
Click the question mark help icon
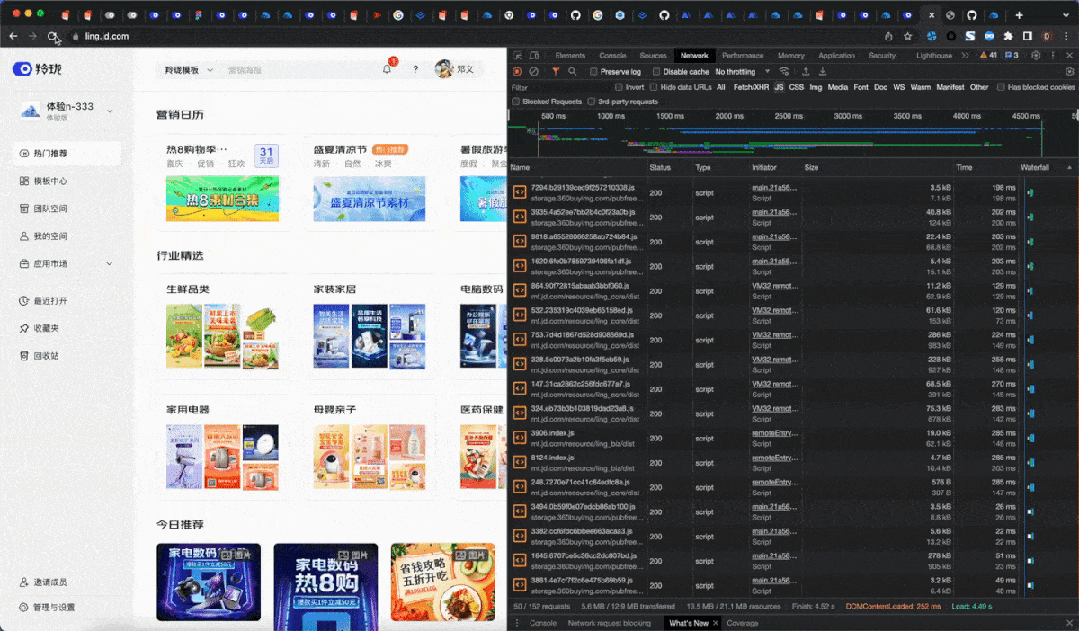point(416,69)
